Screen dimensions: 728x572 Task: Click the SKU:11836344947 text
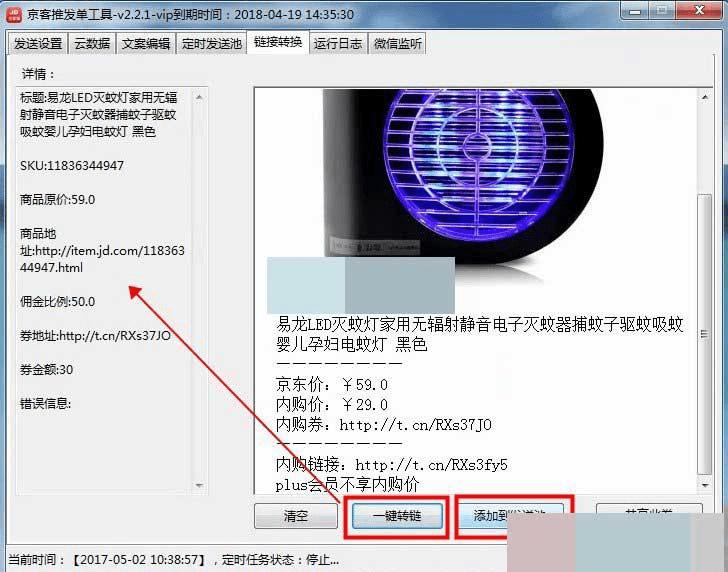click(x=72, y=166)
